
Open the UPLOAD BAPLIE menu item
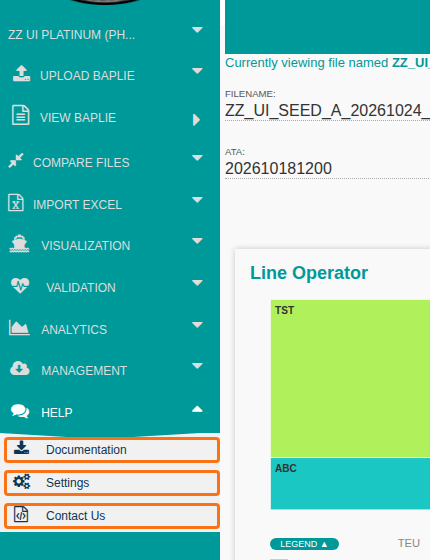(x=88, y=76)
